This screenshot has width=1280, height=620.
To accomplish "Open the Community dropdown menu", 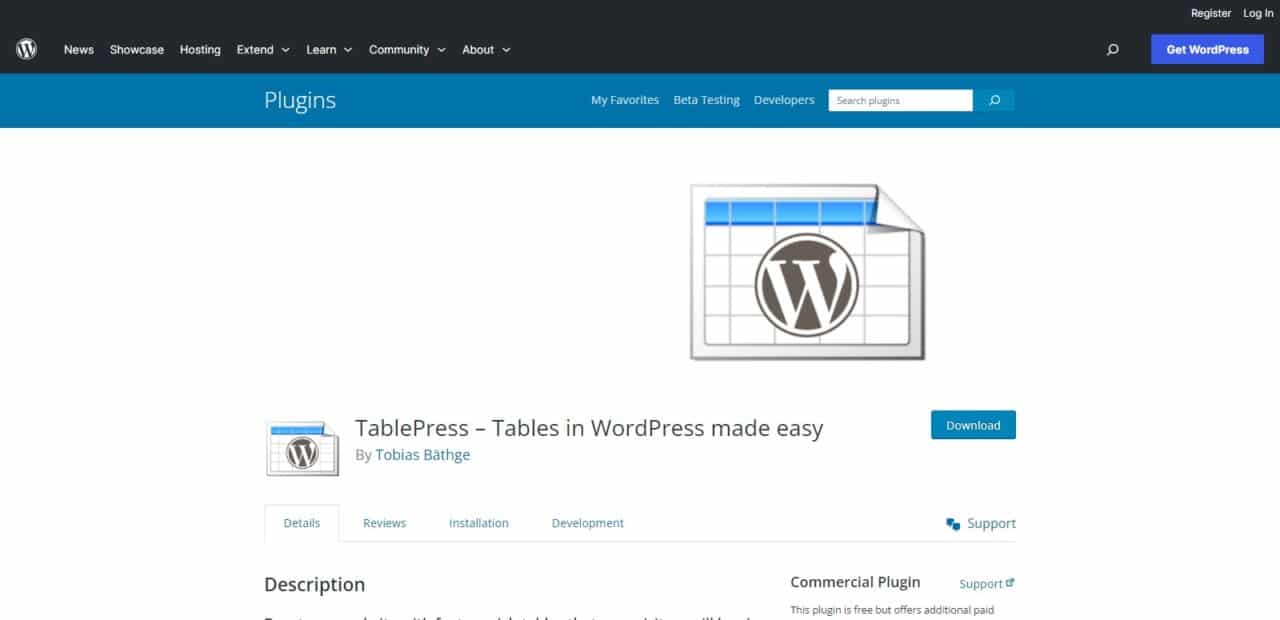I will point(407,49).
